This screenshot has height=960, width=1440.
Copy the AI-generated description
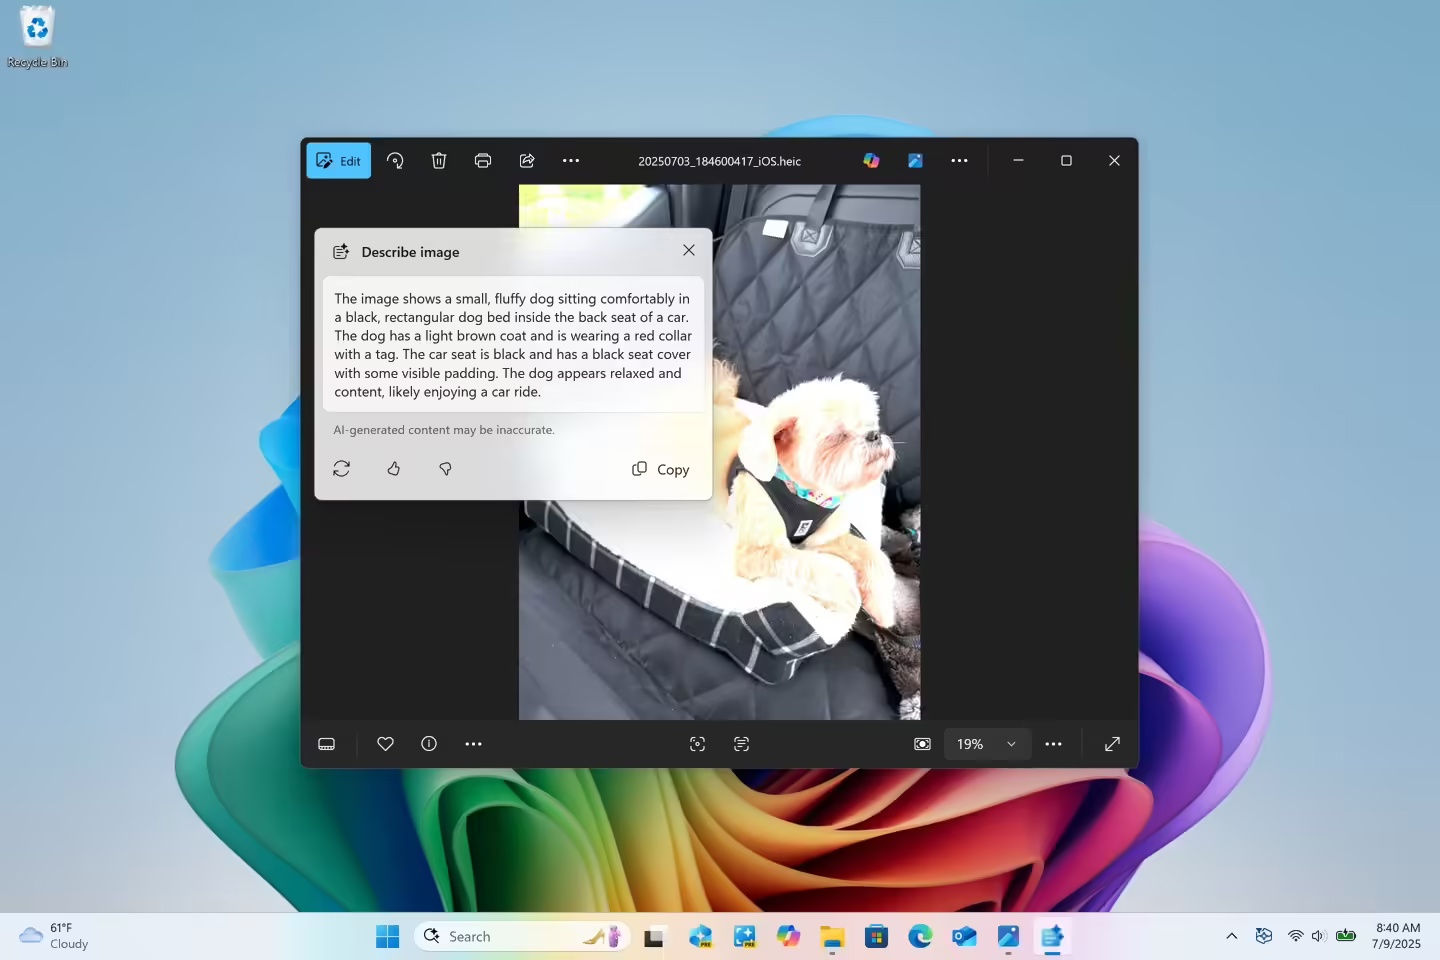tap(660, 469)
